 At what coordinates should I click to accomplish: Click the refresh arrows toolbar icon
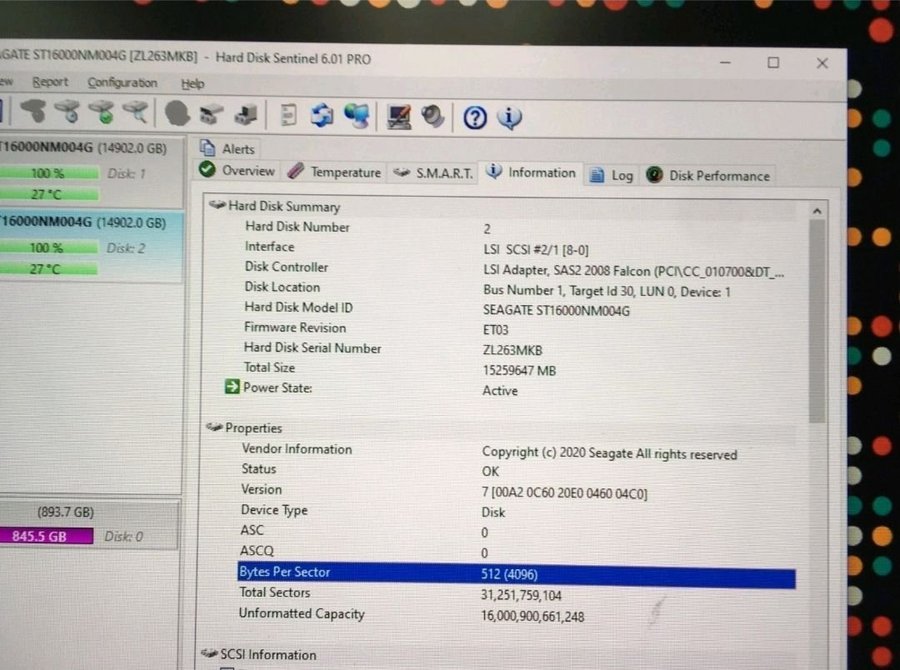click(321, 116)
